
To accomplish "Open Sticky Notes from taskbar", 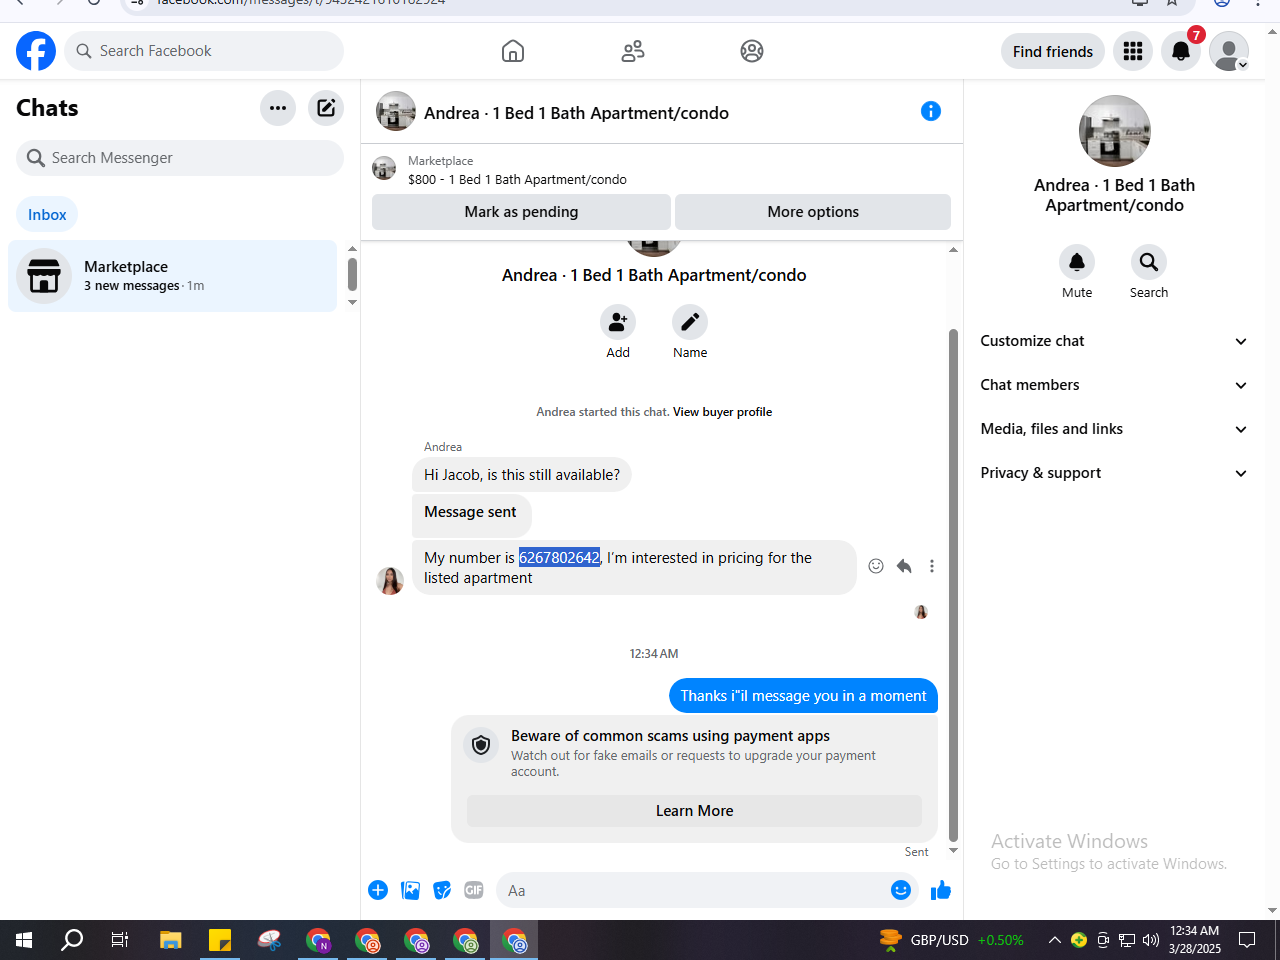I will click(220, 940).
